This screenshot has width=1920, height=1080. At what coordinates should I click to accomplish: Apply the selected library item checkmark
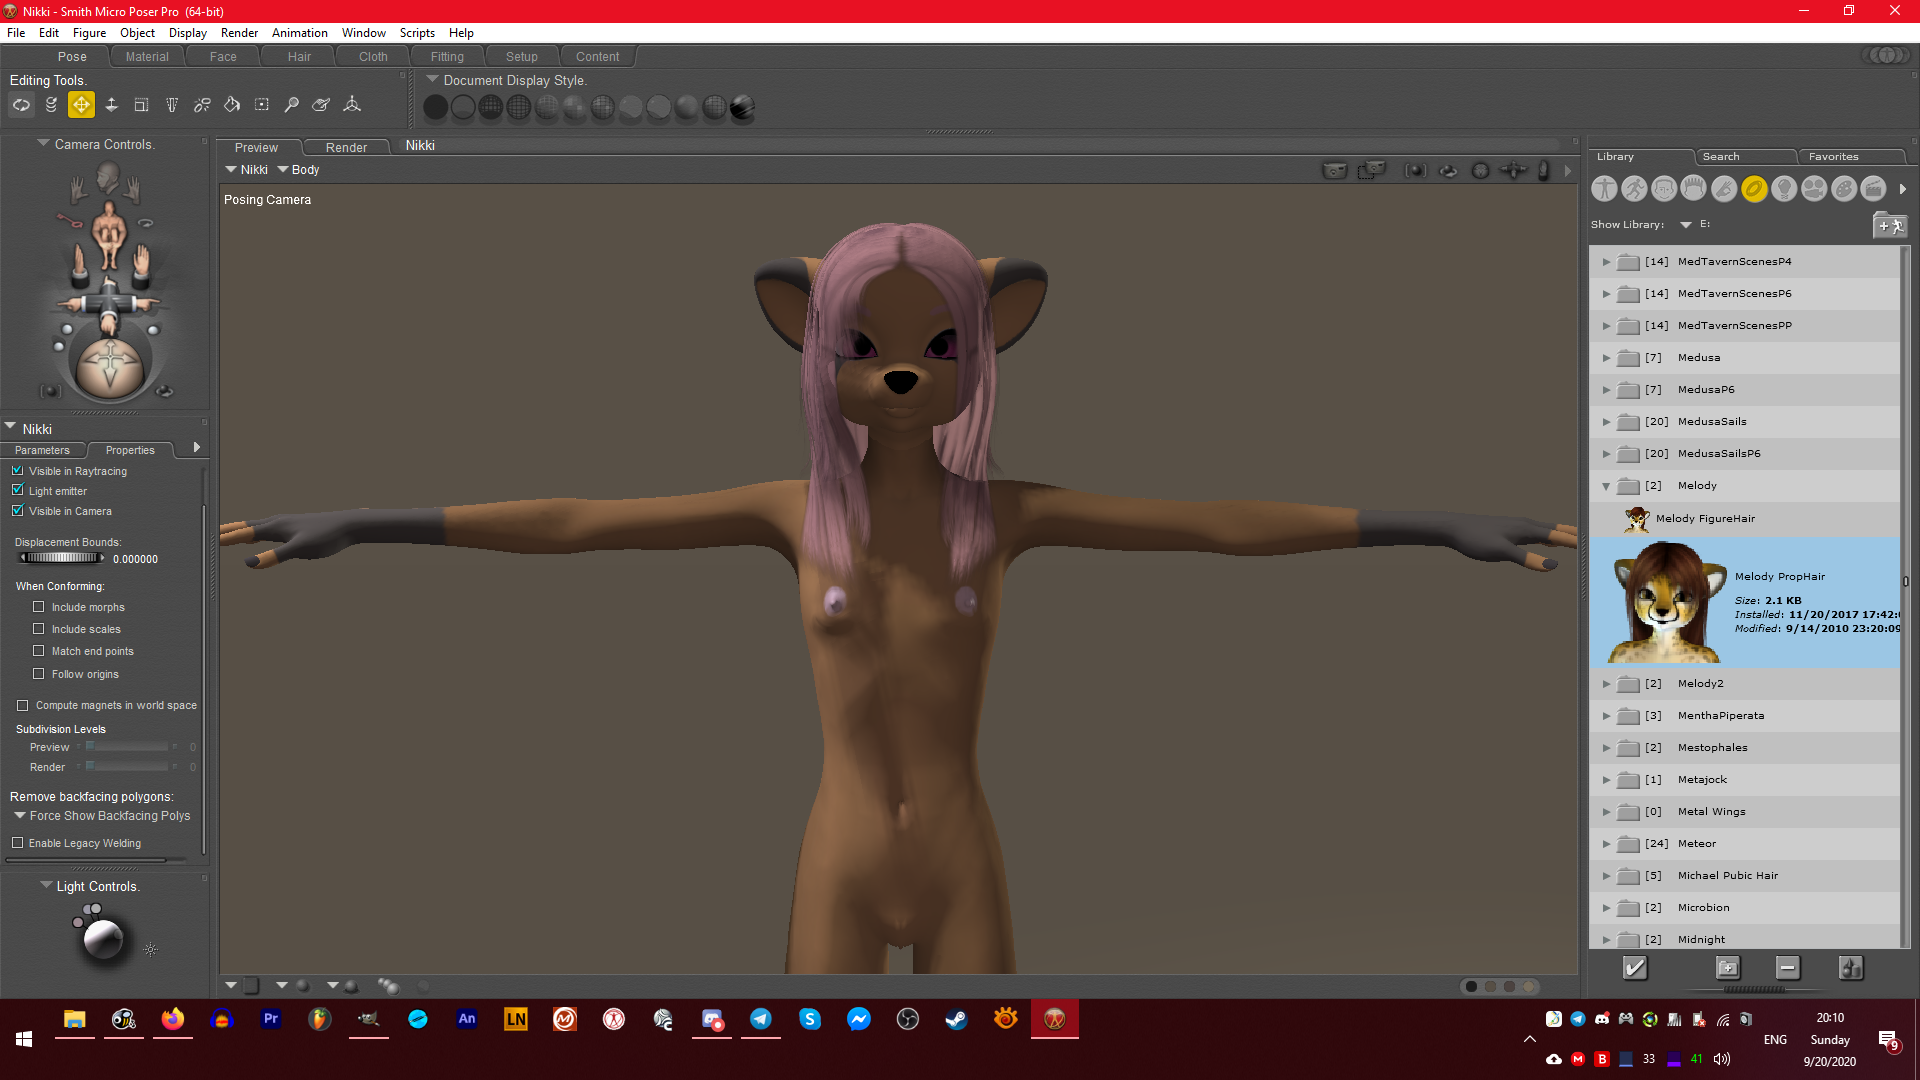(x=1635, y=968)
